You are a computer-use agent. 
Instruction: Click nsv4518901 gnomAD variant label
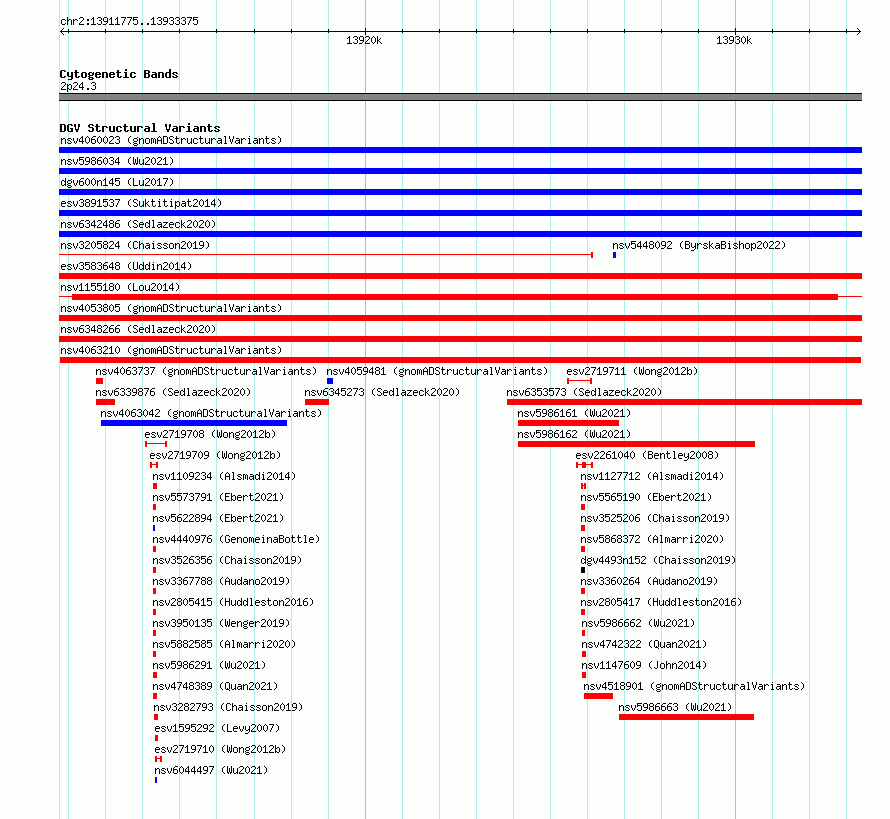694,686
